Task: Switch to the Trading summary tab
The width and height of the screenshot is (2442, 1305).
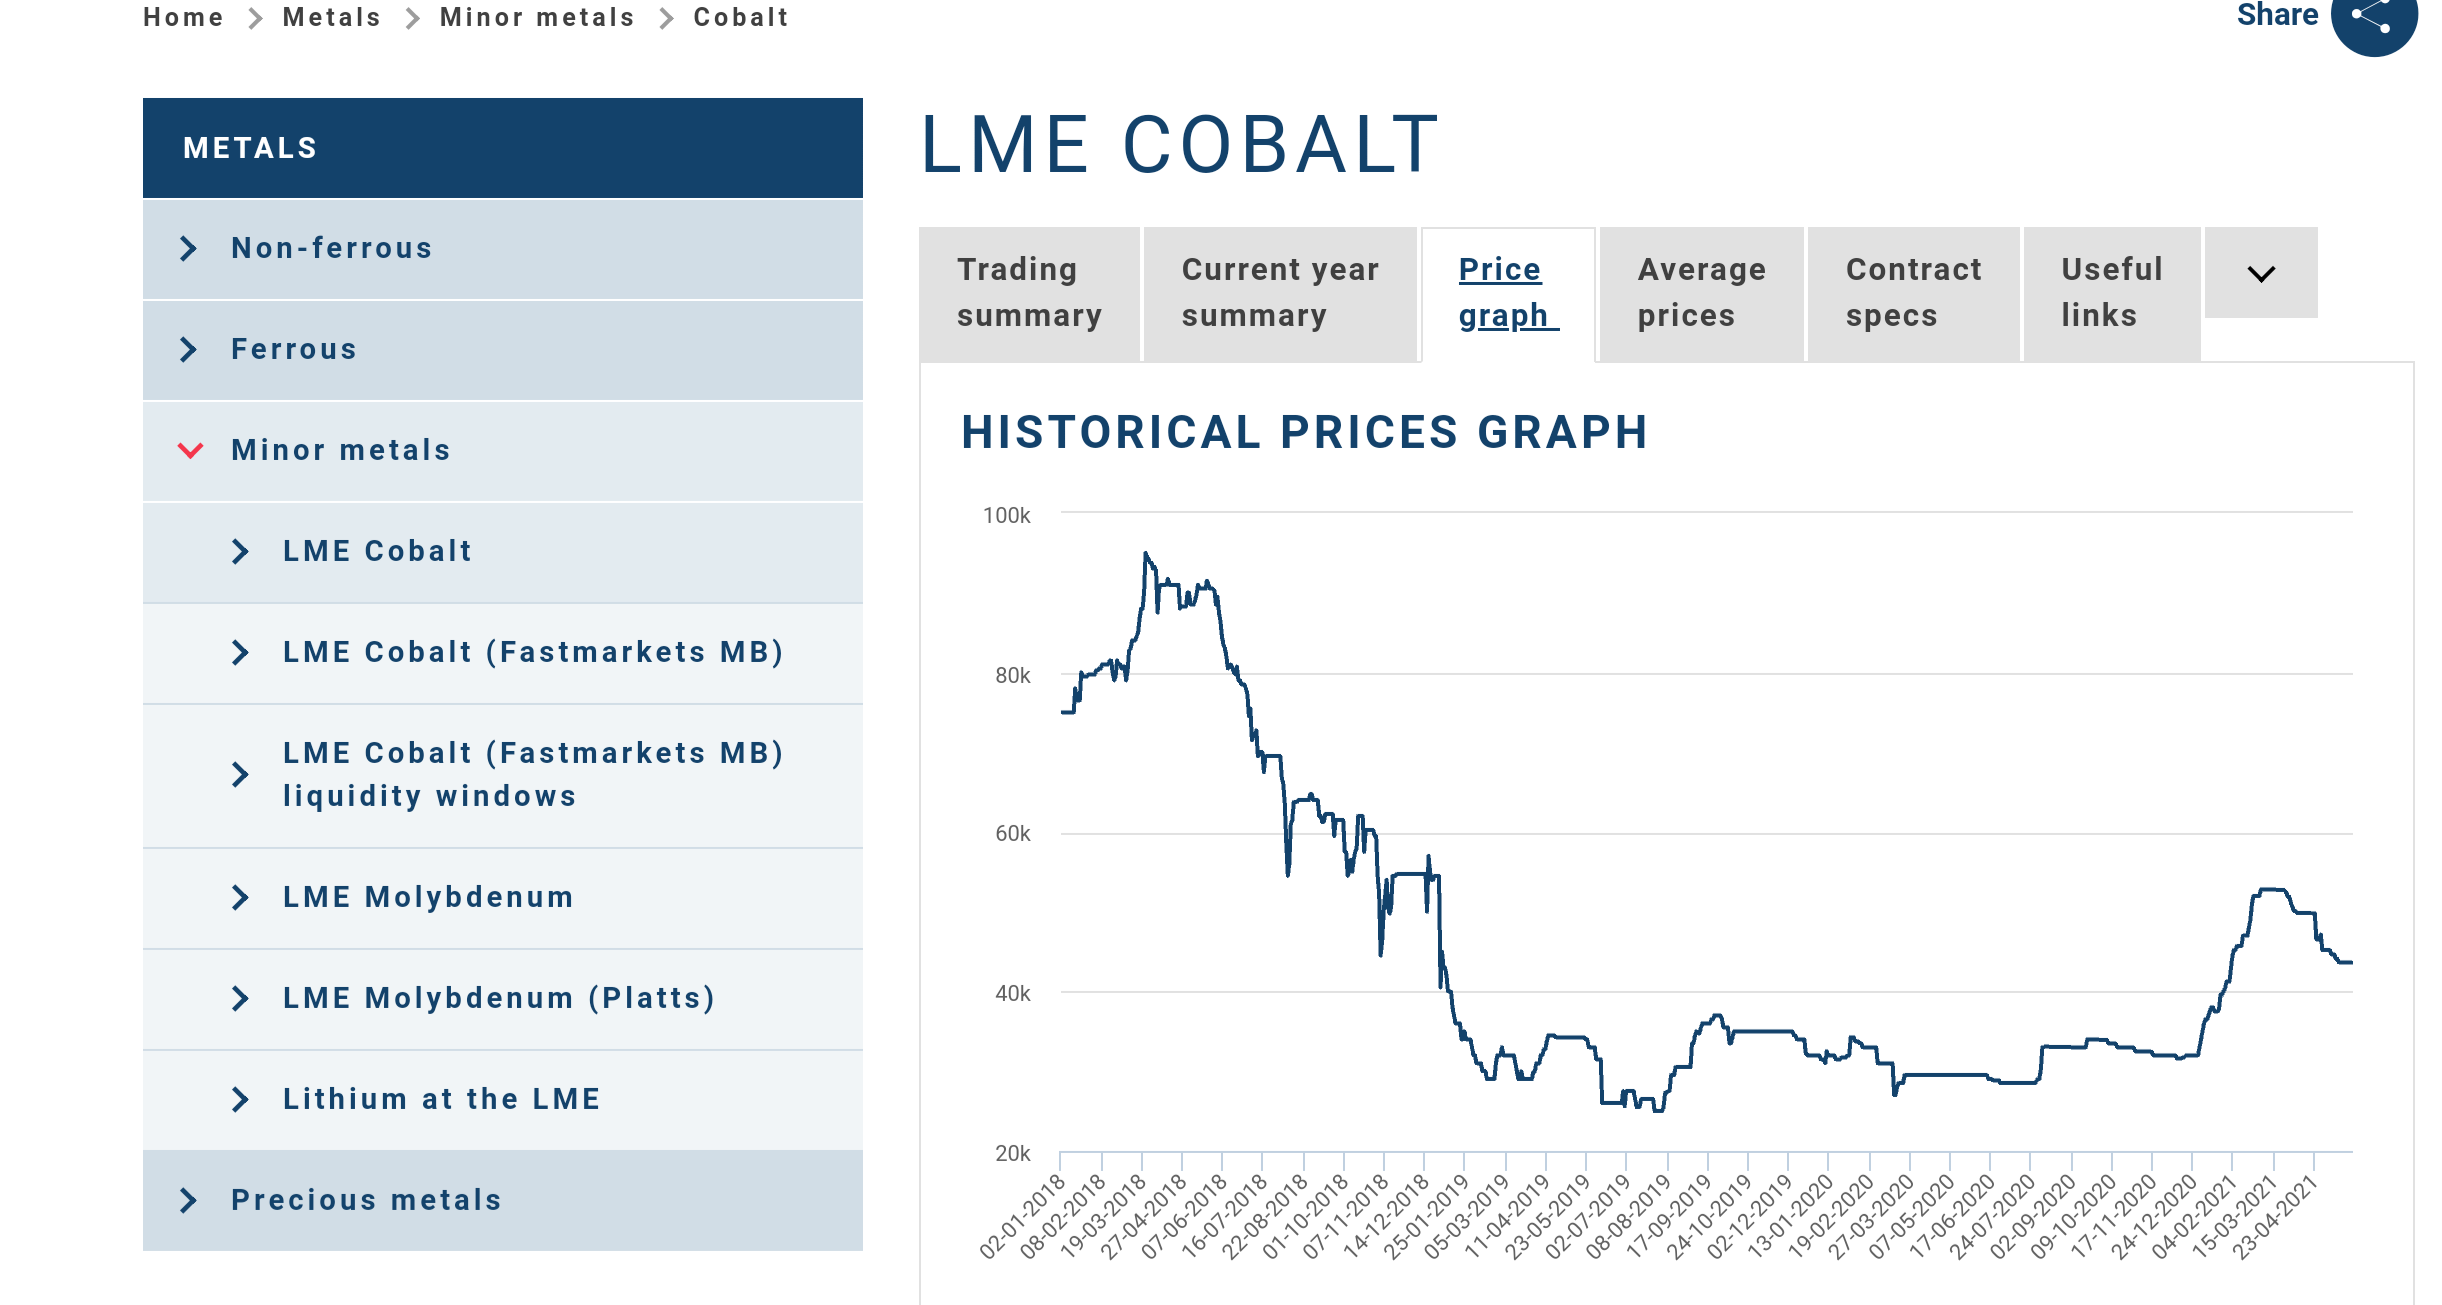Action: 1030,292
